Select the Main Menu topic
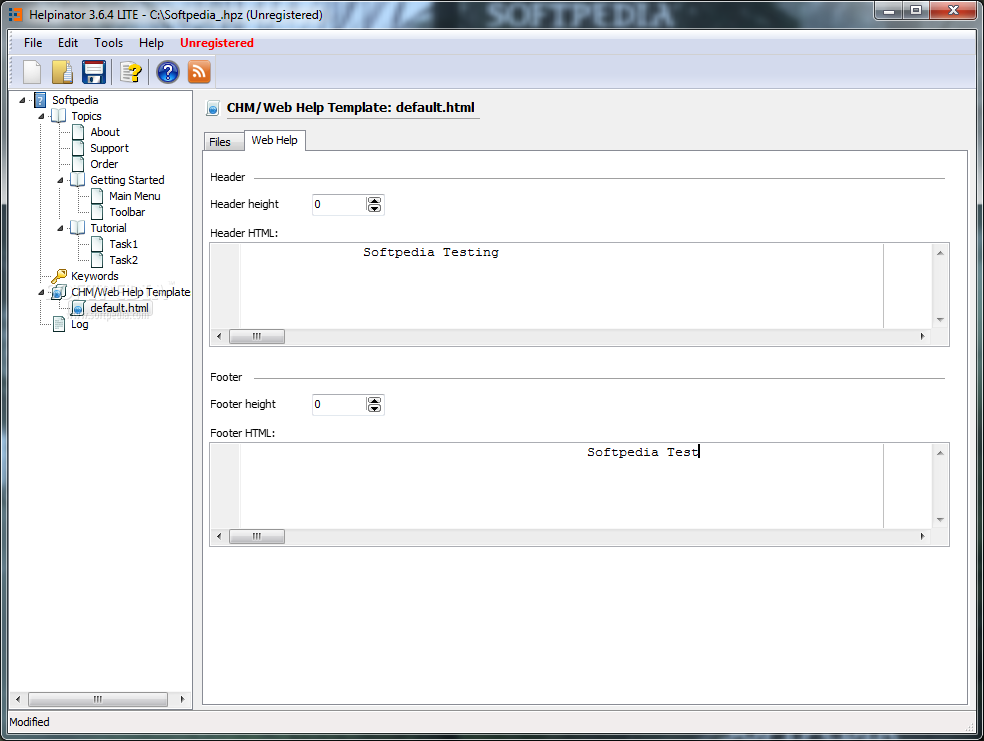This screenshot has height=741, width=984. pos(134,196)
